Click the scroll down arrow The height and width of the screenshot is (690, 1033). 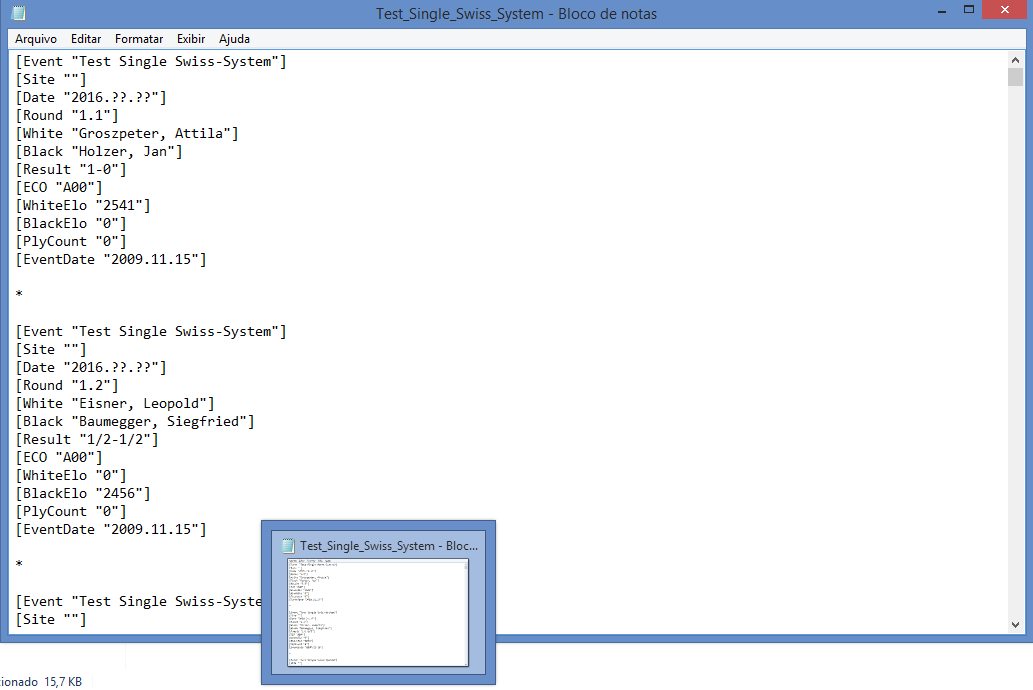click(1015, 624)
